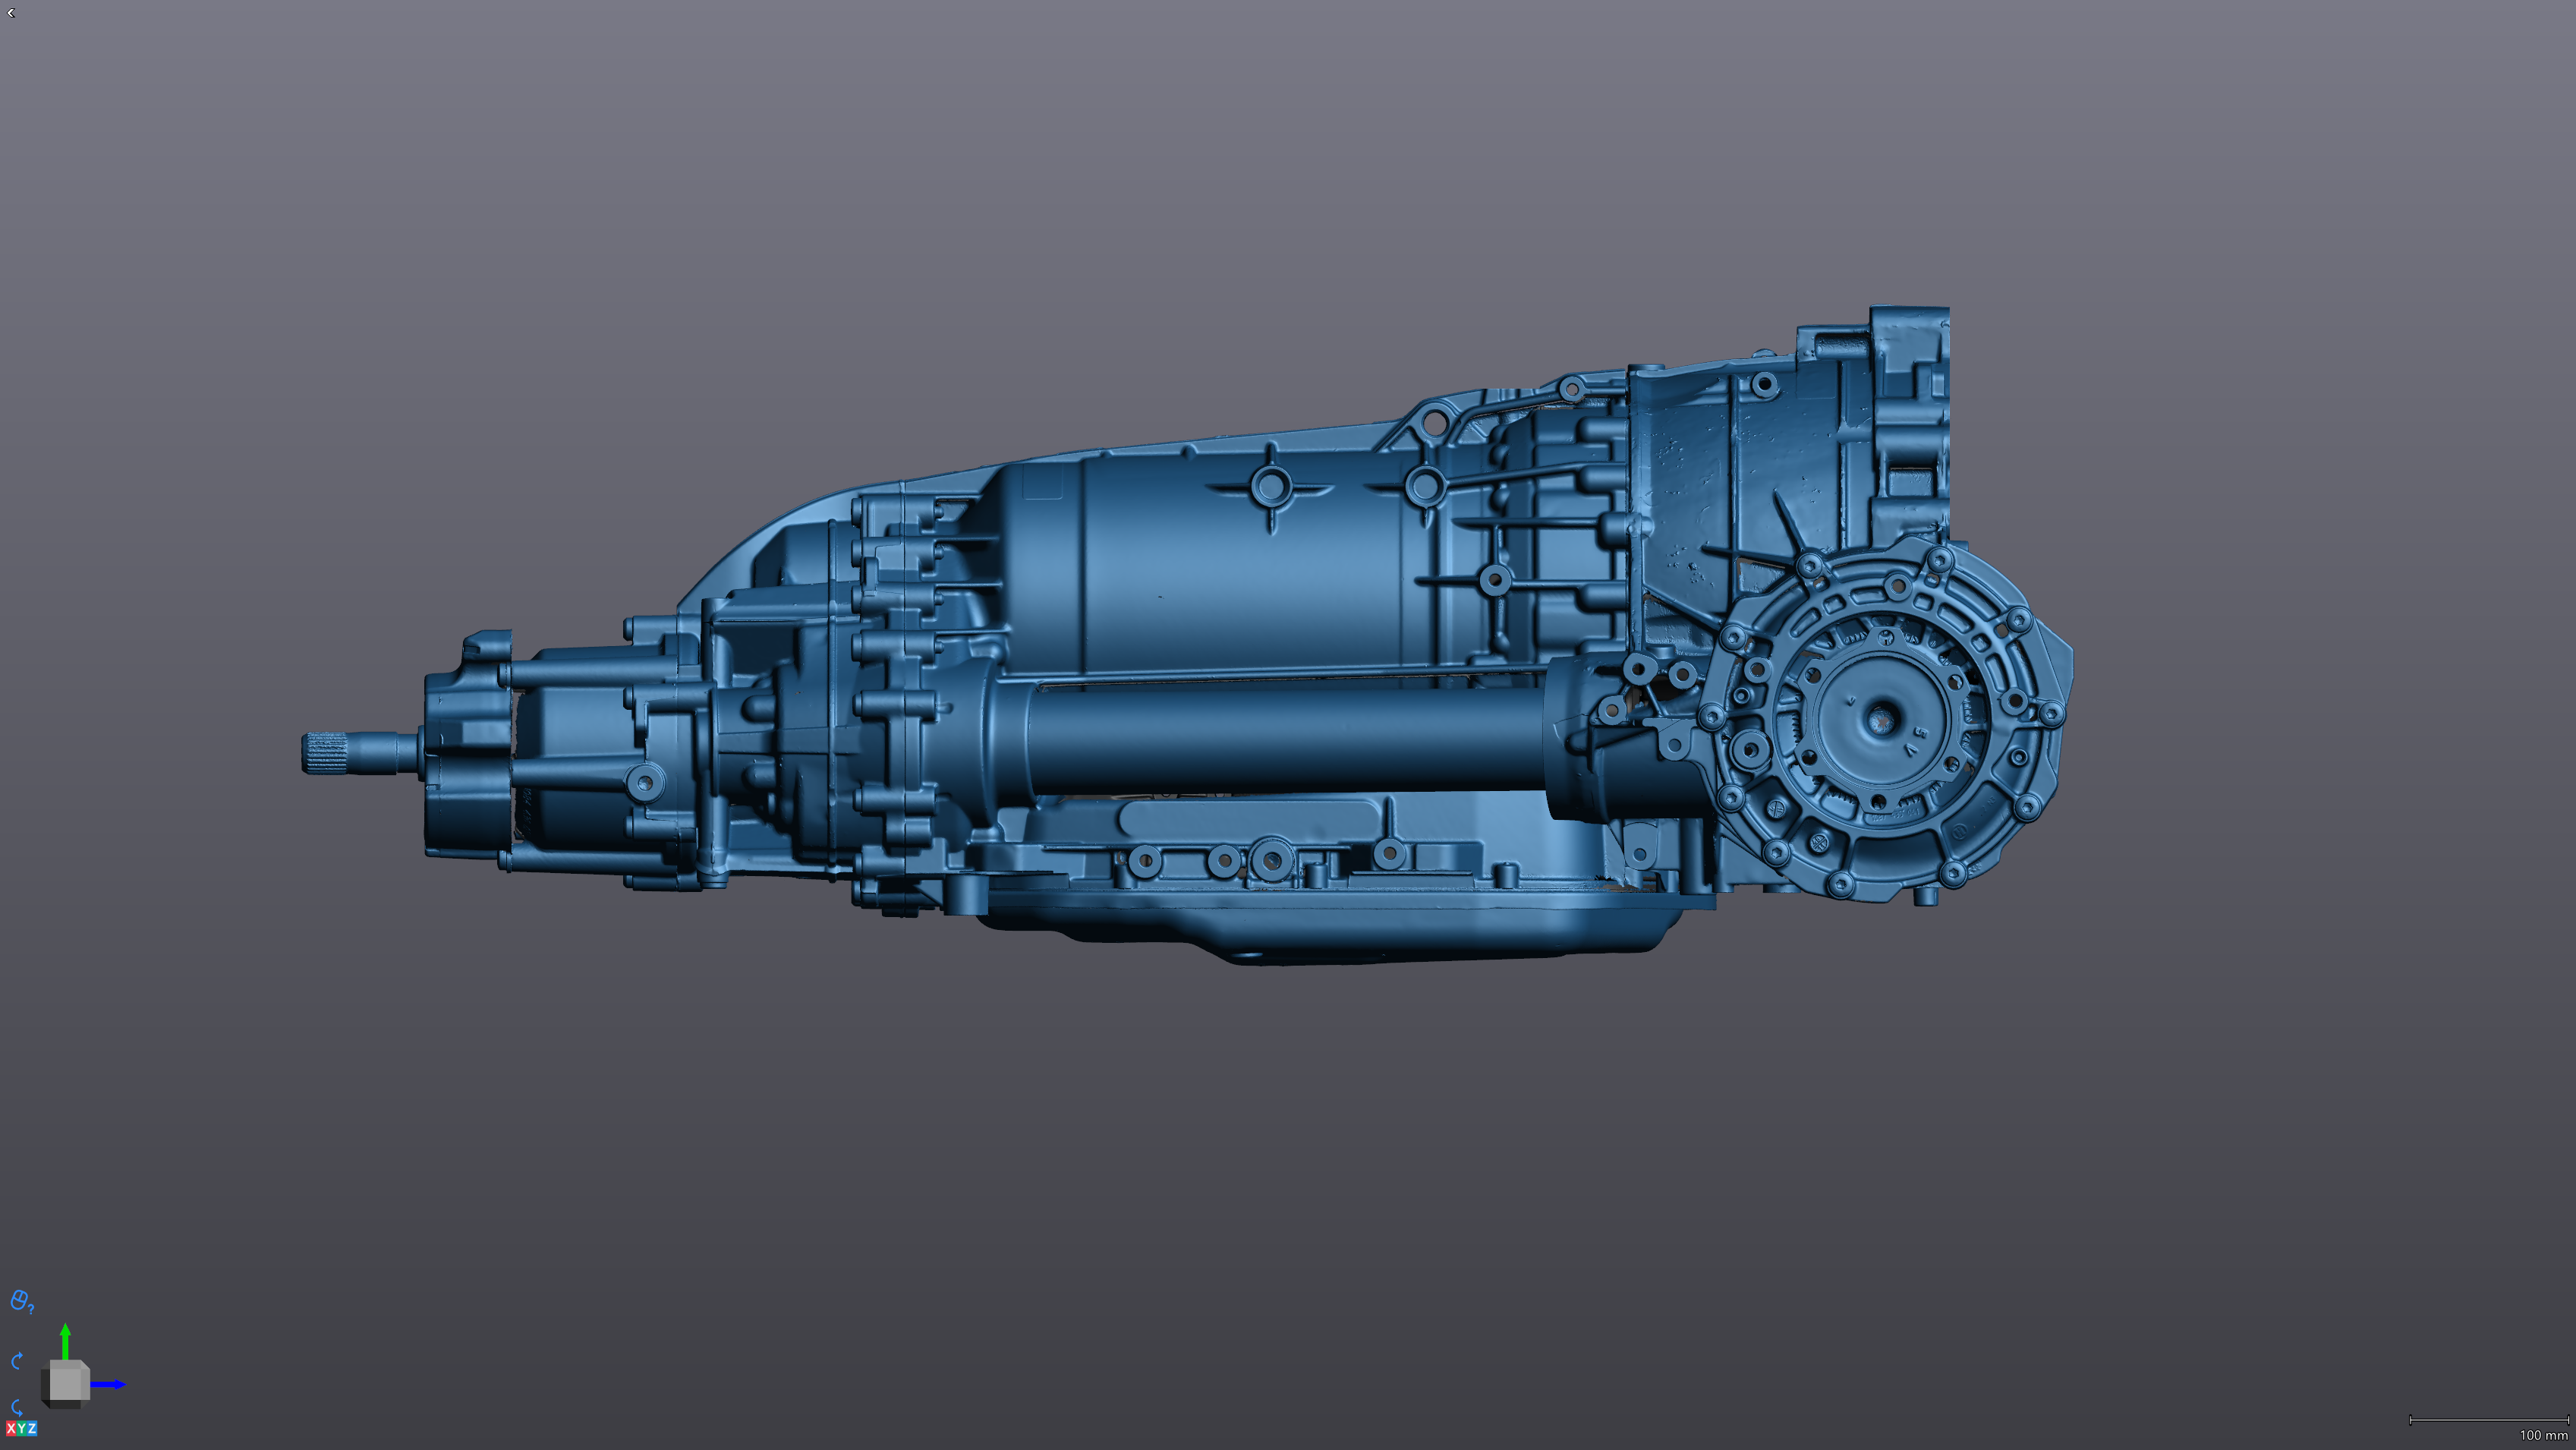Click the navigation cube's top face
2576x1450 pixels.
[66, 1364]
